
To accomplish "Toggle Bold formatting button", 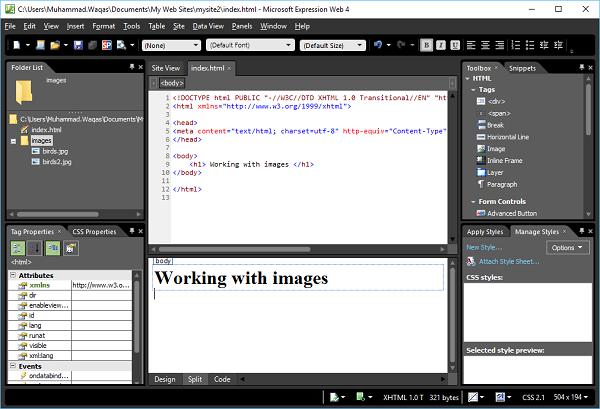I will click(x=426, y=45).
